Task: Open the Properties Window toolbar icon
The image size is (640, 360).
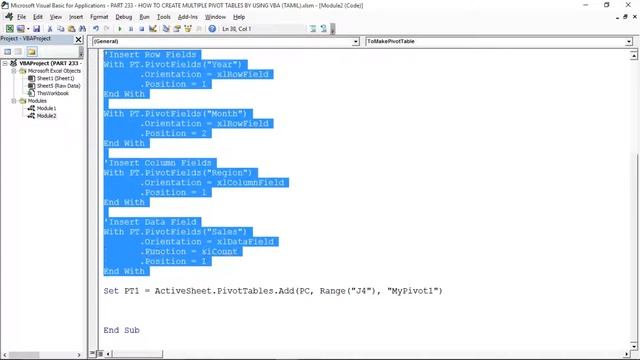Action: [177, 29]
